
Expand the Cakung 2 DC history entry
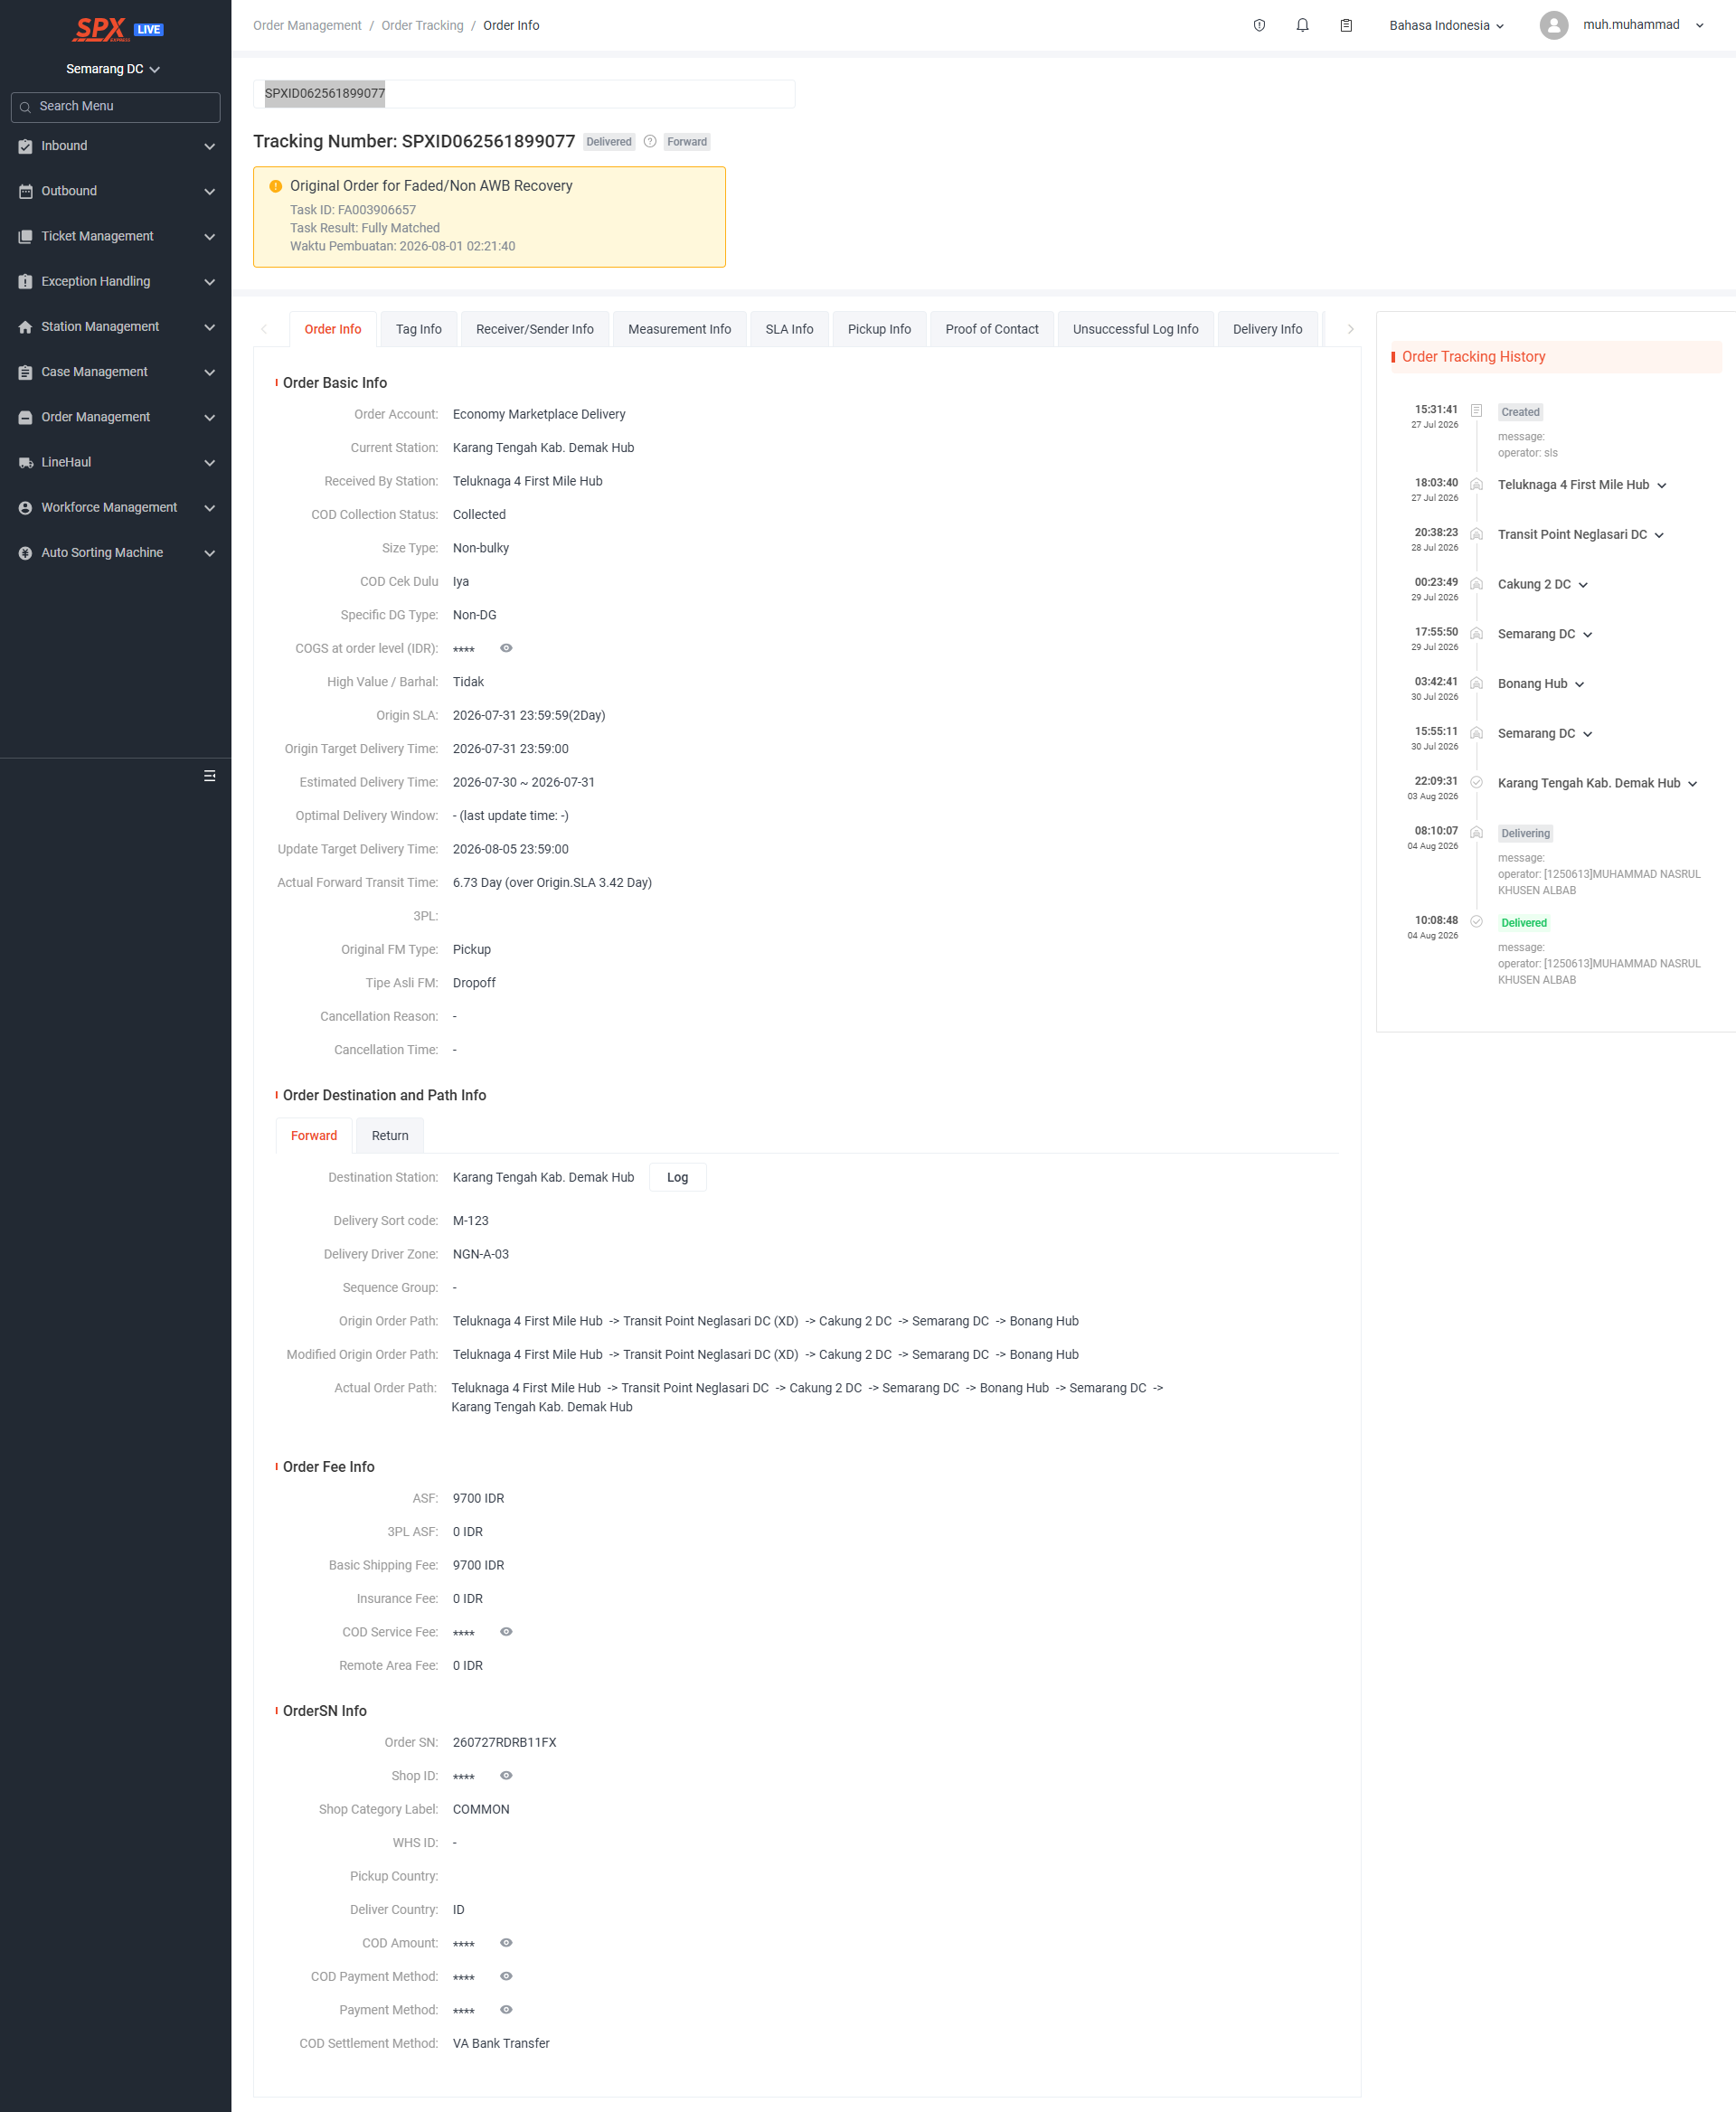[x=1583, y=585]
